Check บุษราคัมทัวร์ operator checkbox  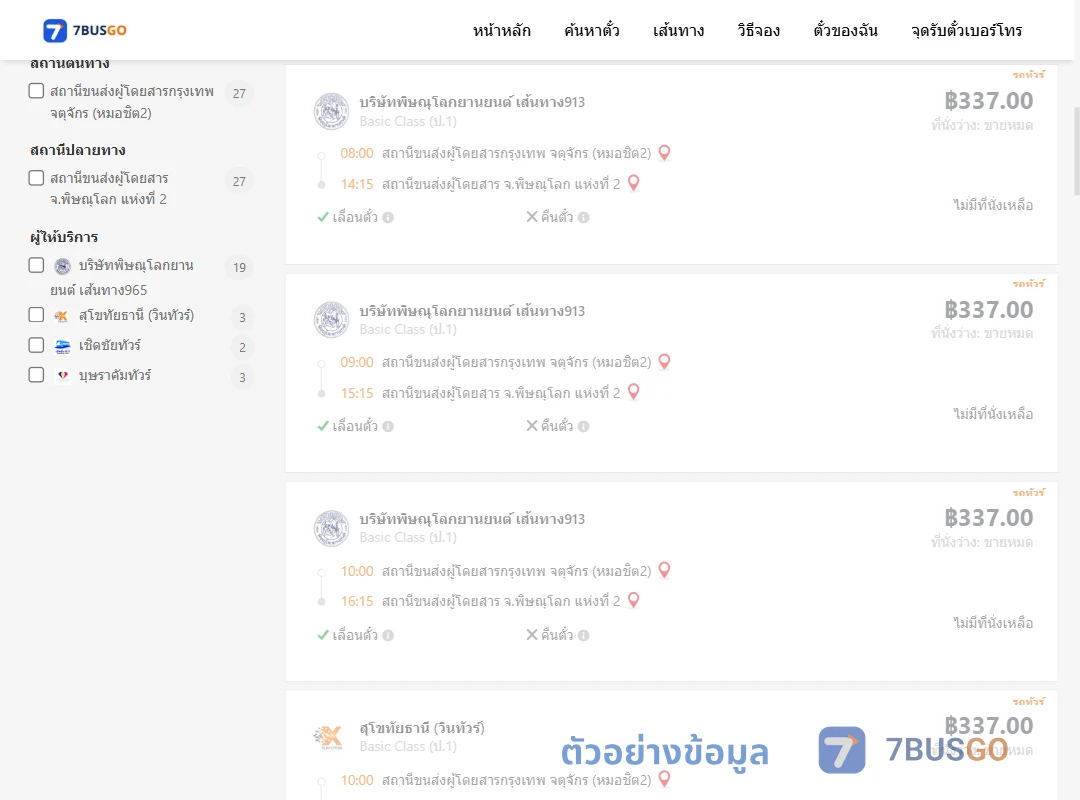coord(37,375)
